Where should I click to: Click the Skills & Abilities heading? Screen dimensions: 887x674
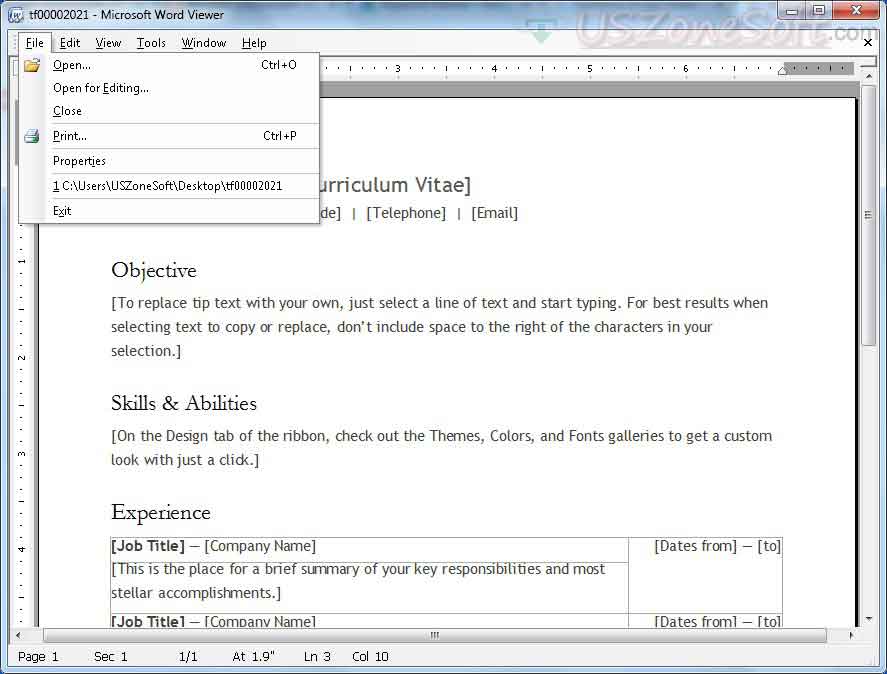click(184, 403)
